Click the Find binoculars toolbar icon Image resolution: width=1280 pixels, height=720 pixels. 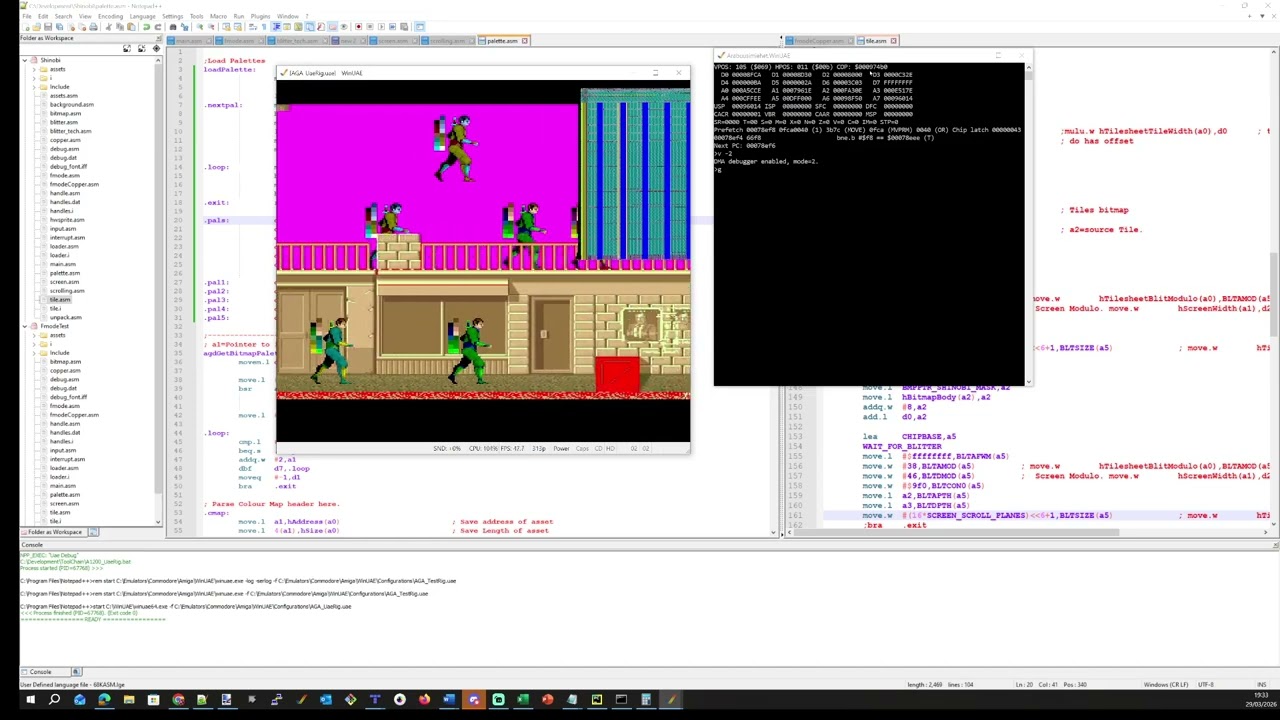coord(173,26)
